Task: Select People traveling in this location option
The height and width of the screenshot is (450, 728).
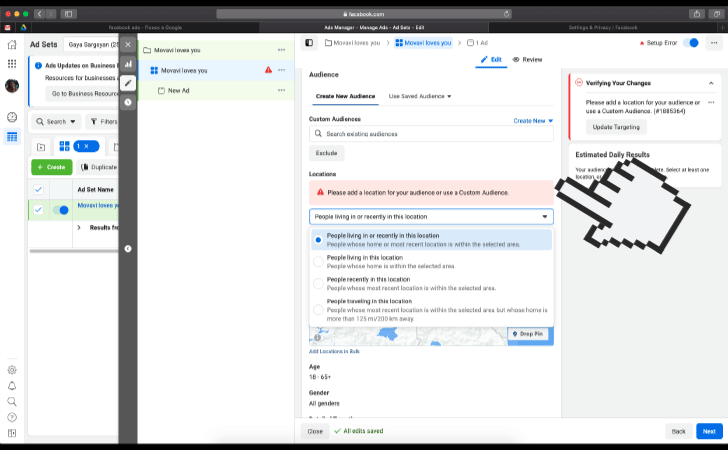Action: [x=431, y=310]
